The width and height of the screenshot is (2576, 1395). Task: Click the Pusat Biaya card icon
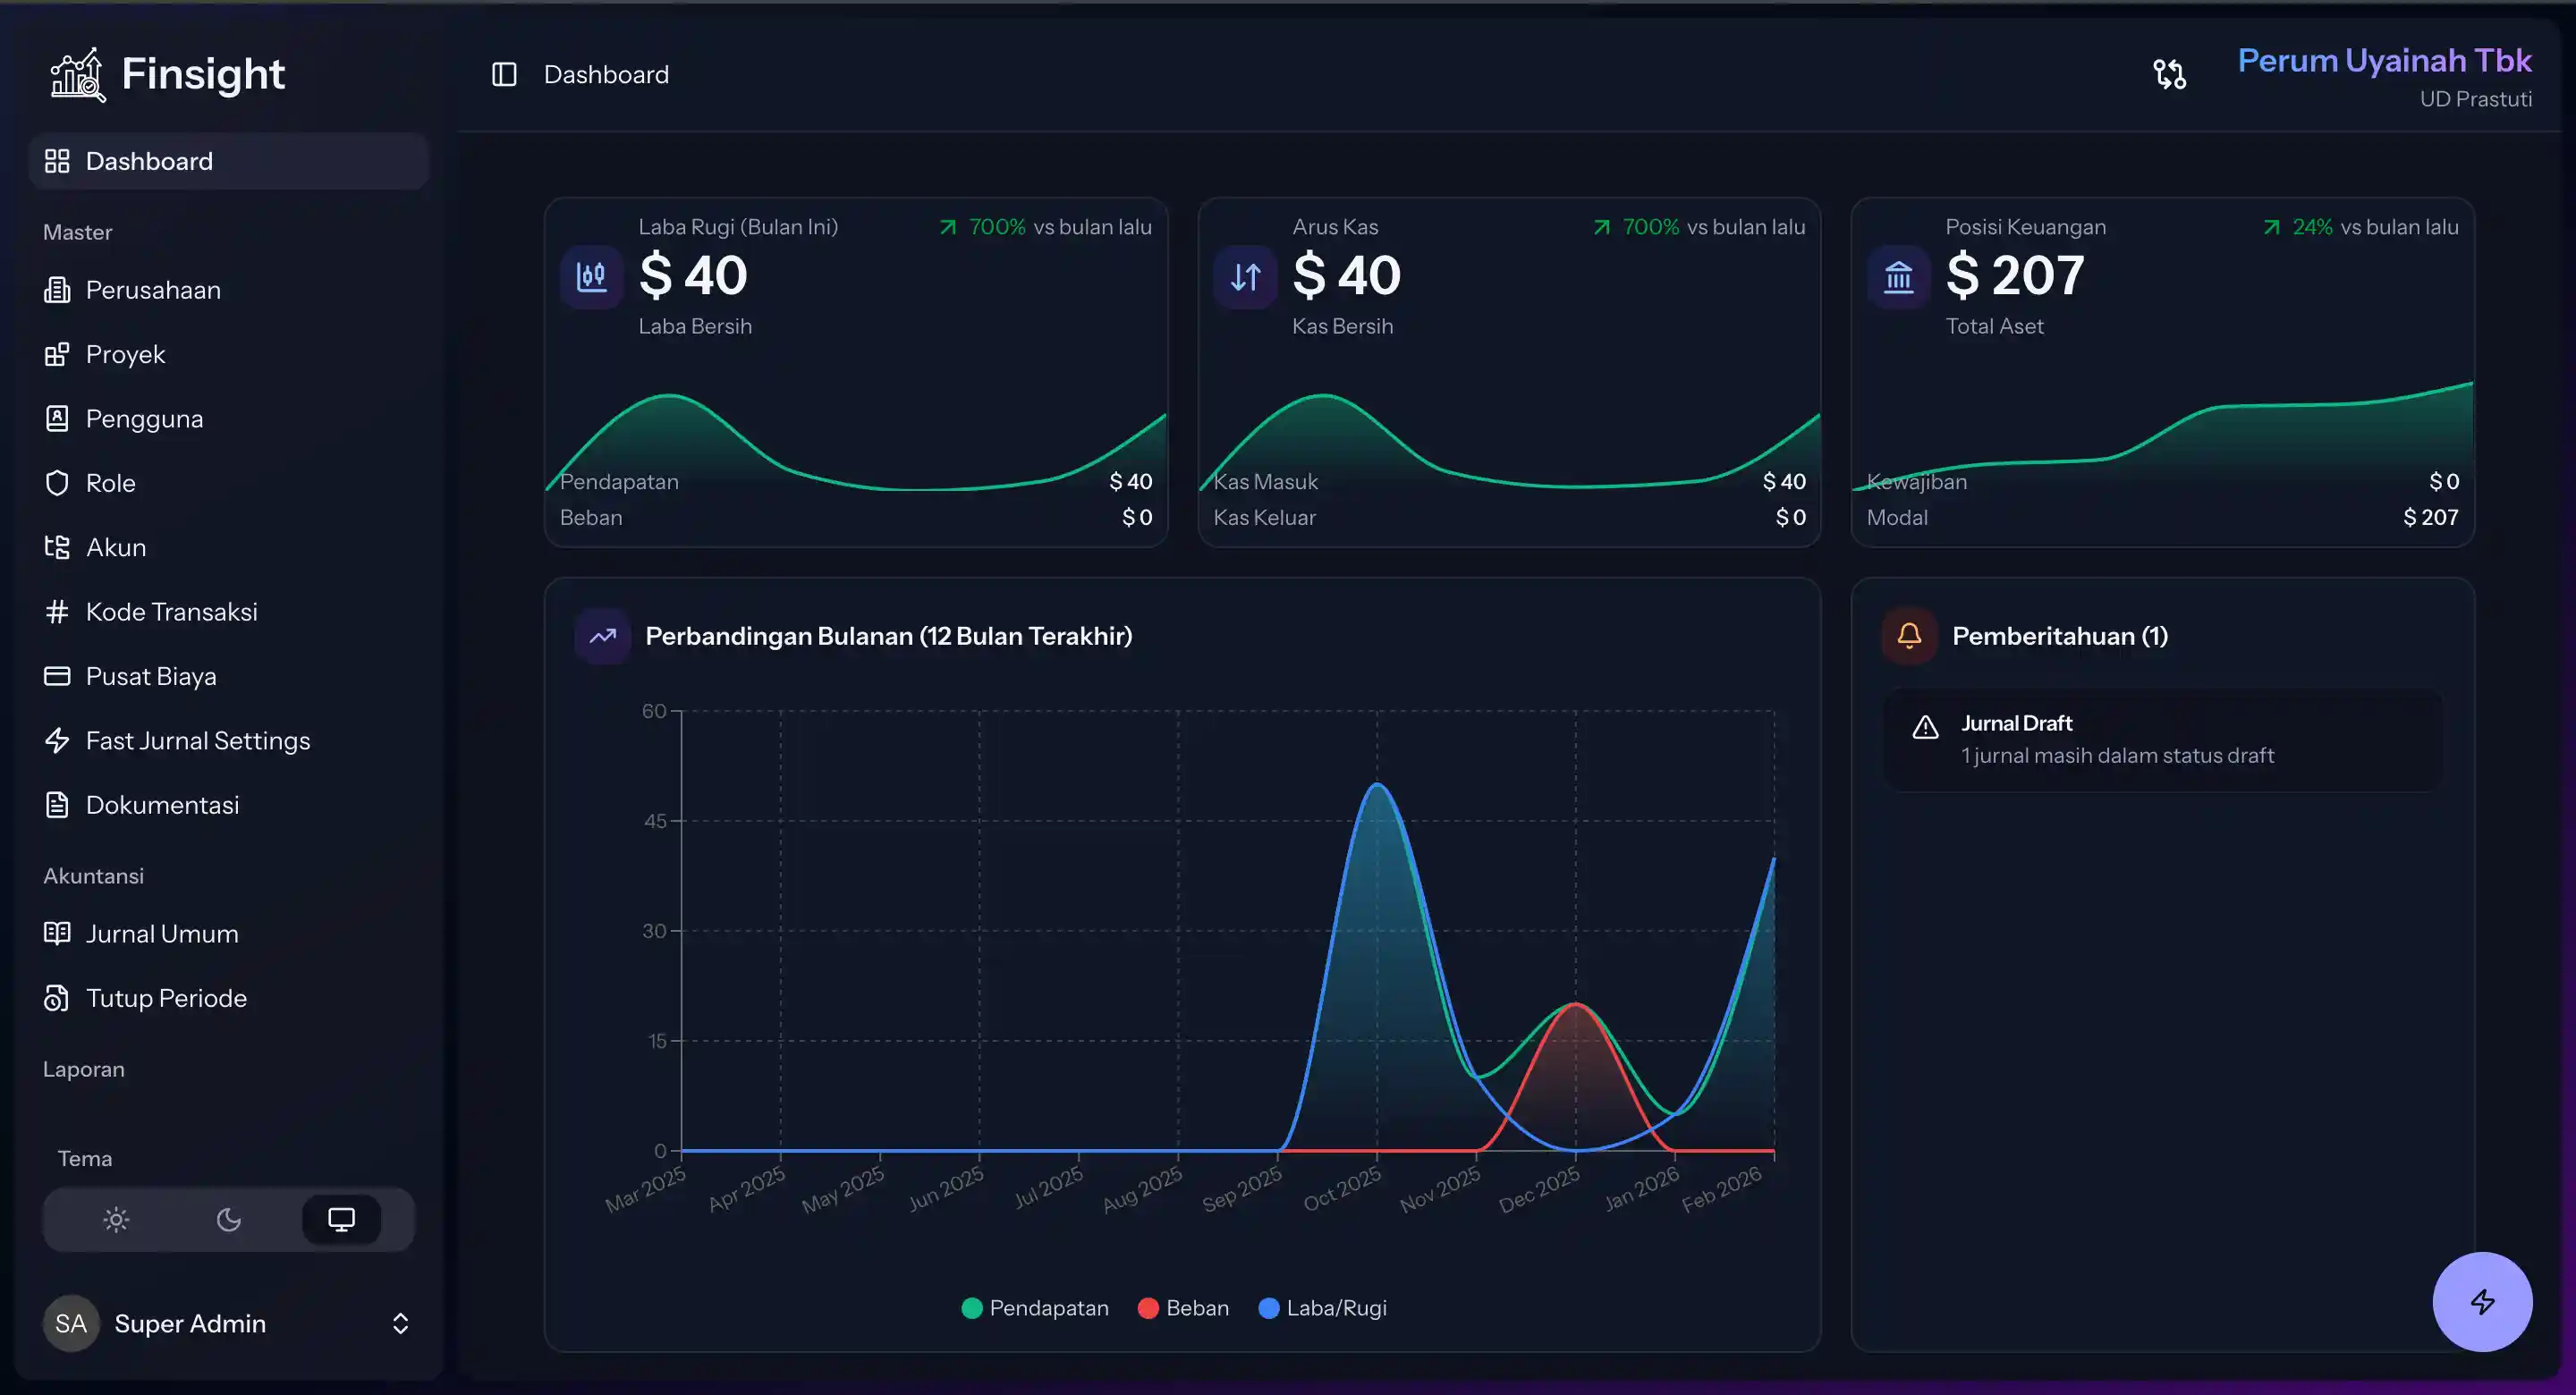pos(57,676)
